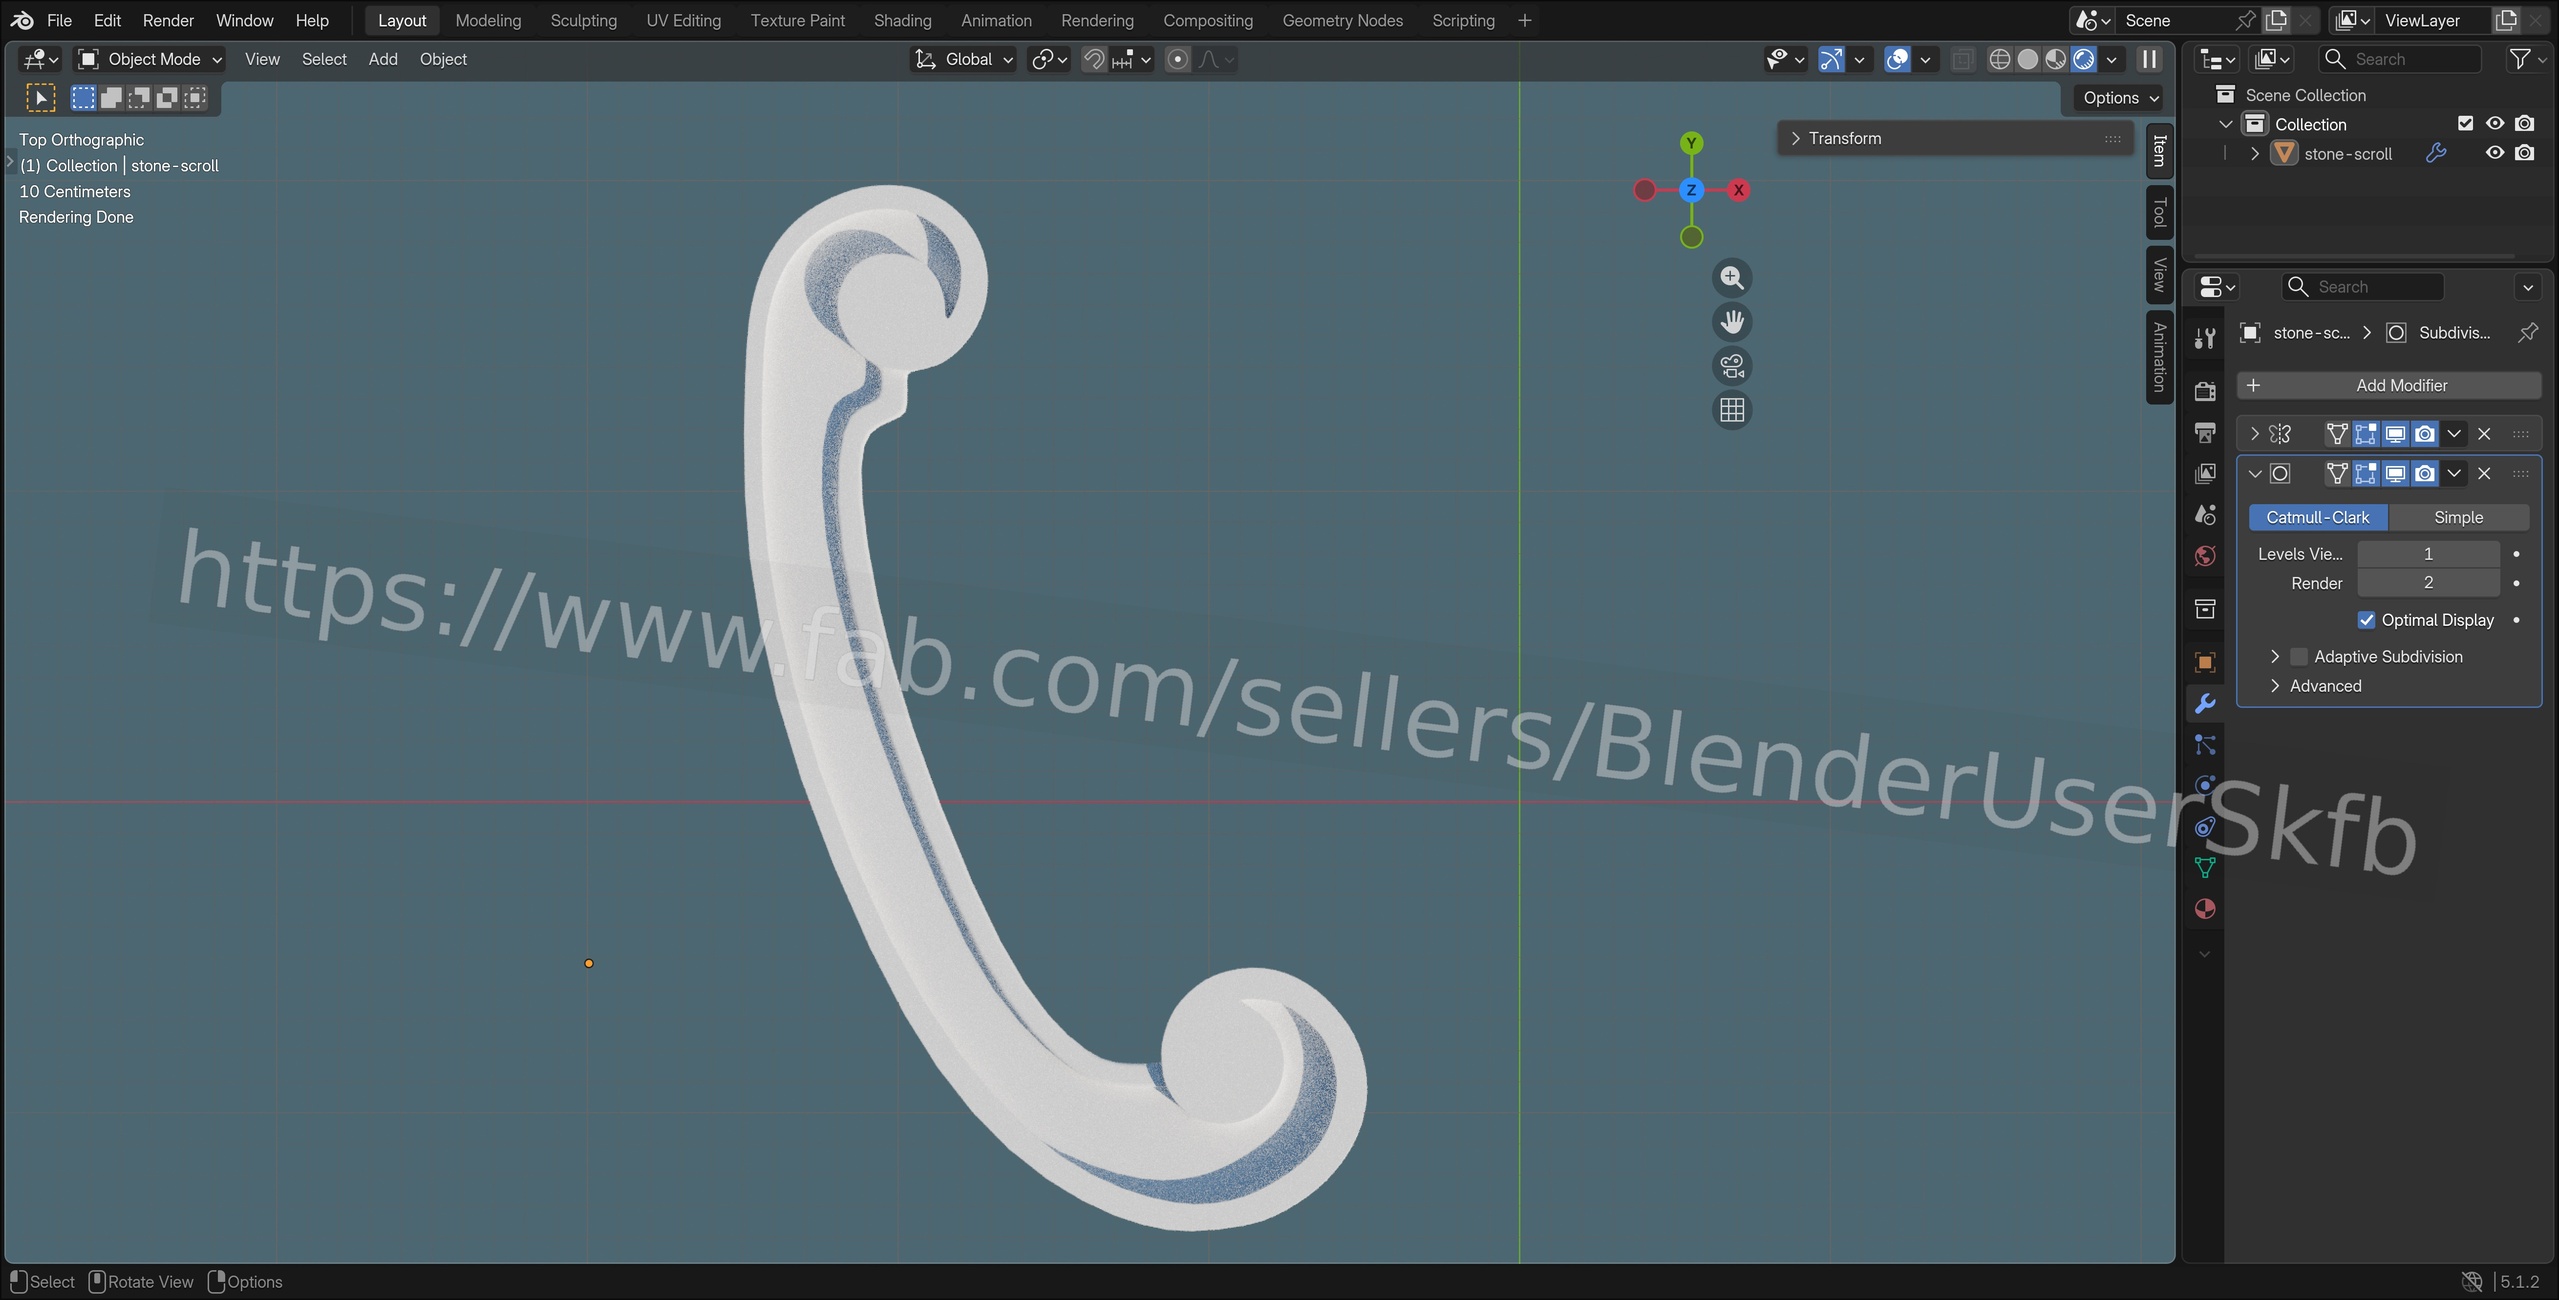Disable stone-scroll in renders via the camera icon
Viewport: 2559px width, 1300px height.
[2524, 153]
